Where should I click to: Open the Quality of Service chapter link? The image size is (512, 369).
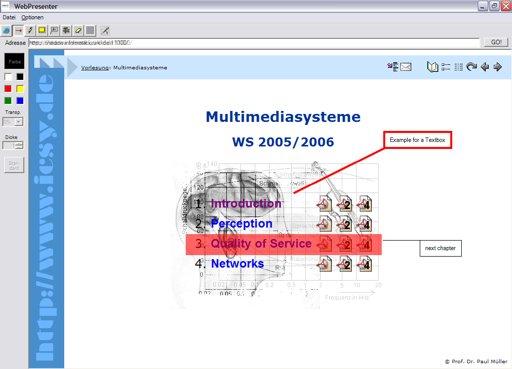261,244
